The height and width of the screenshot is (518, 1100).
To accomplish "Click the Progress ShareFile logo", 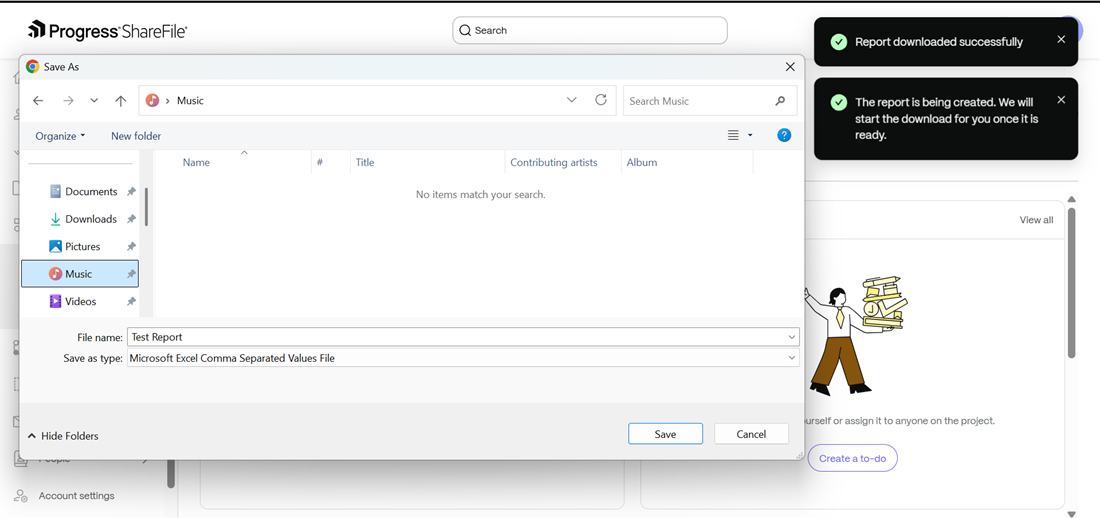I will [107, 30].
